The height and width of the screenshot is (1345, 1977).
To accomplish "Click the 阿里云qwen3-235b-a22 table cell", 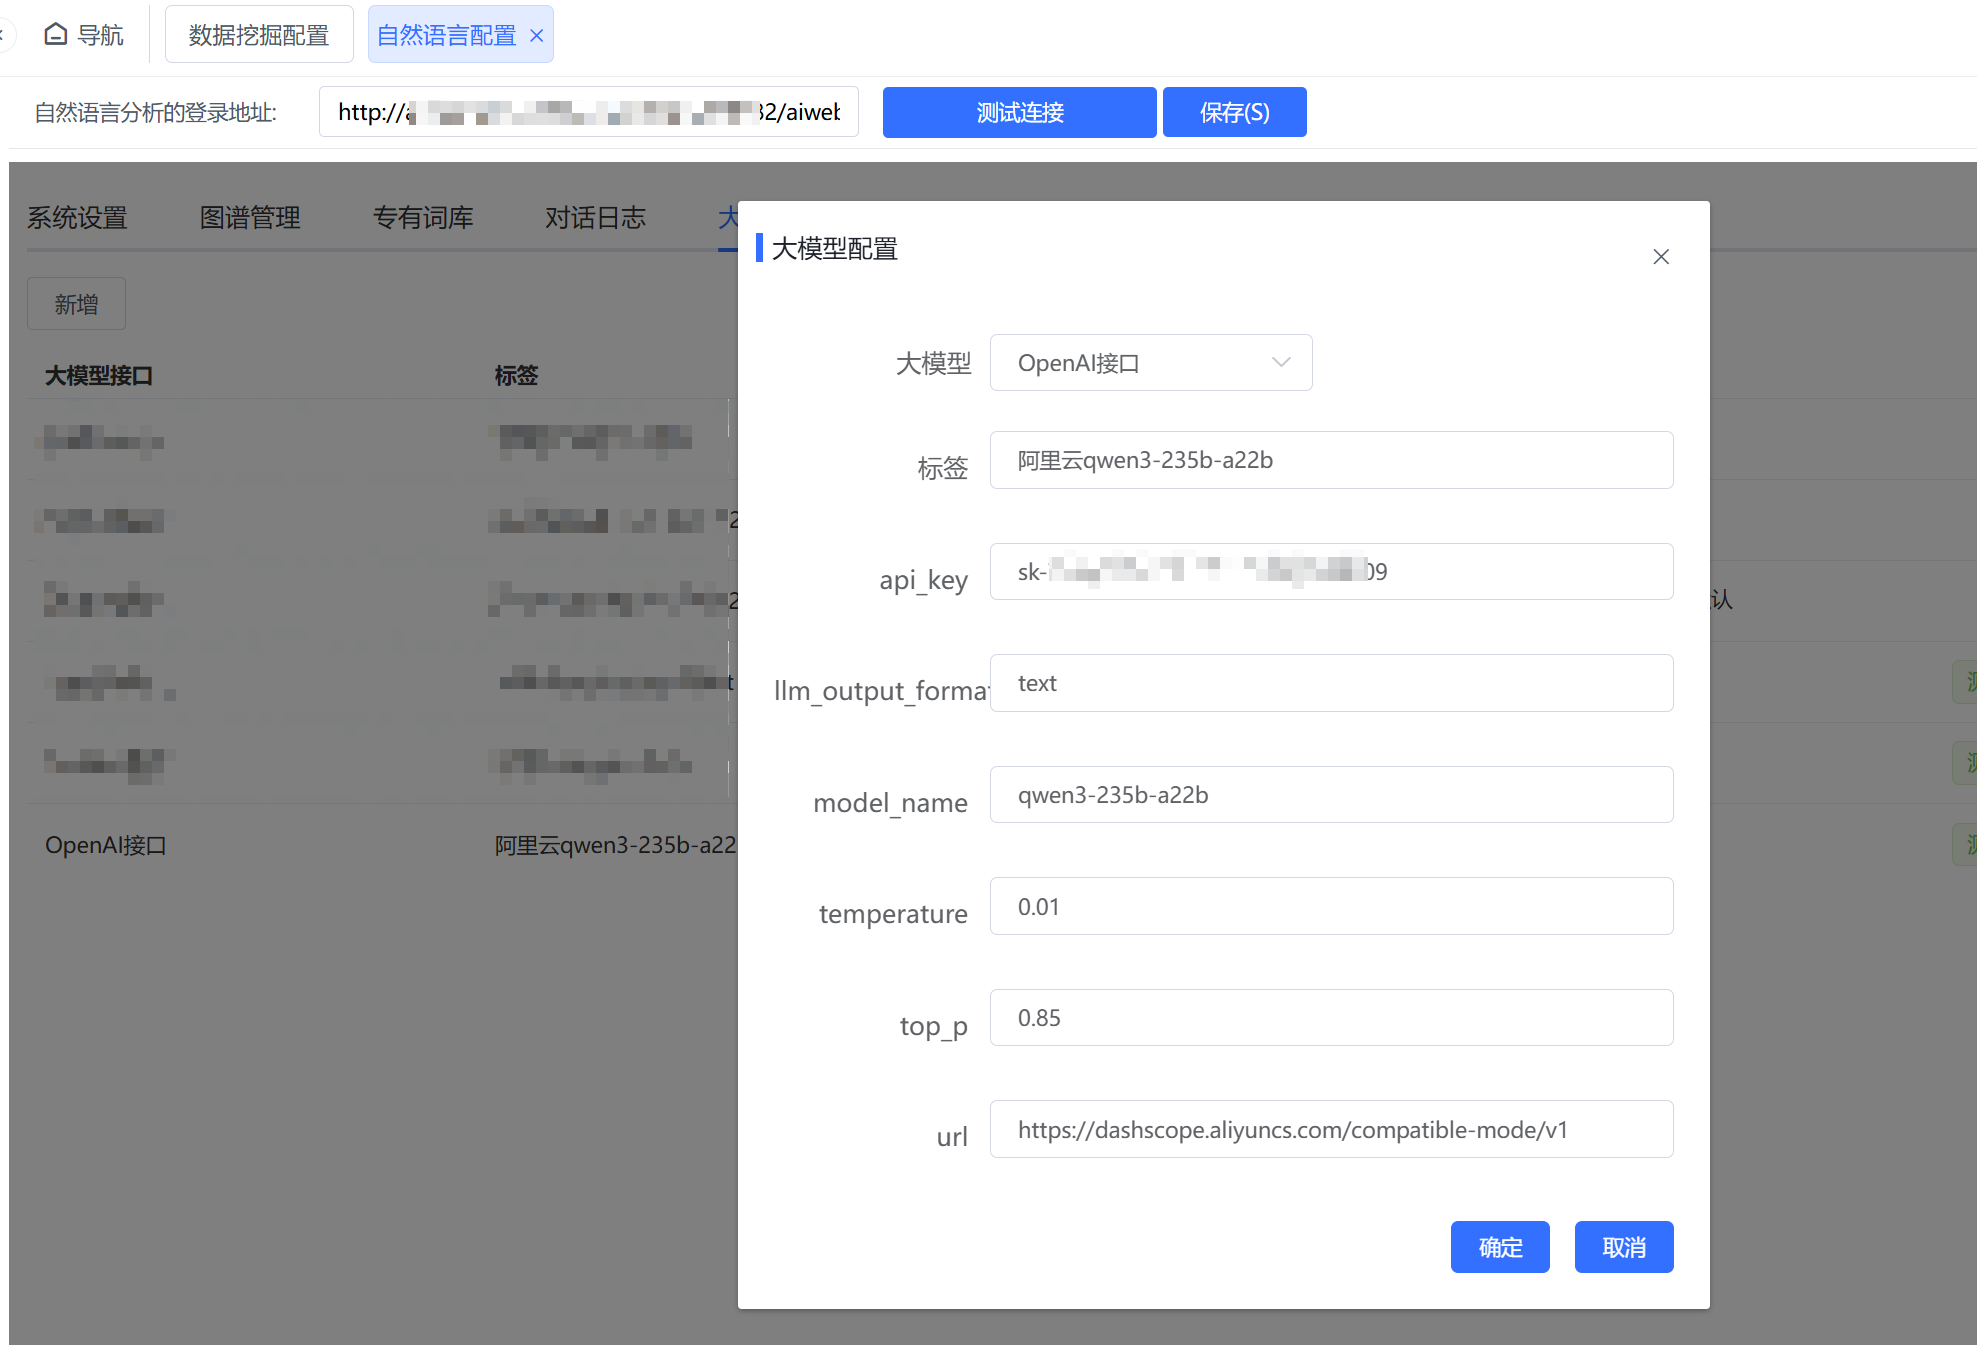I will click(x=615, y=845).
